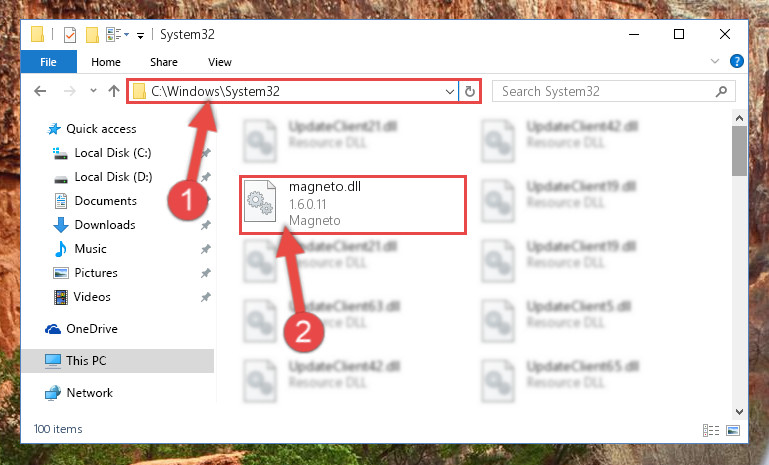Select the magneto.dll file
Viewport: 769px width, 465px height.
(x=352, y=204)
